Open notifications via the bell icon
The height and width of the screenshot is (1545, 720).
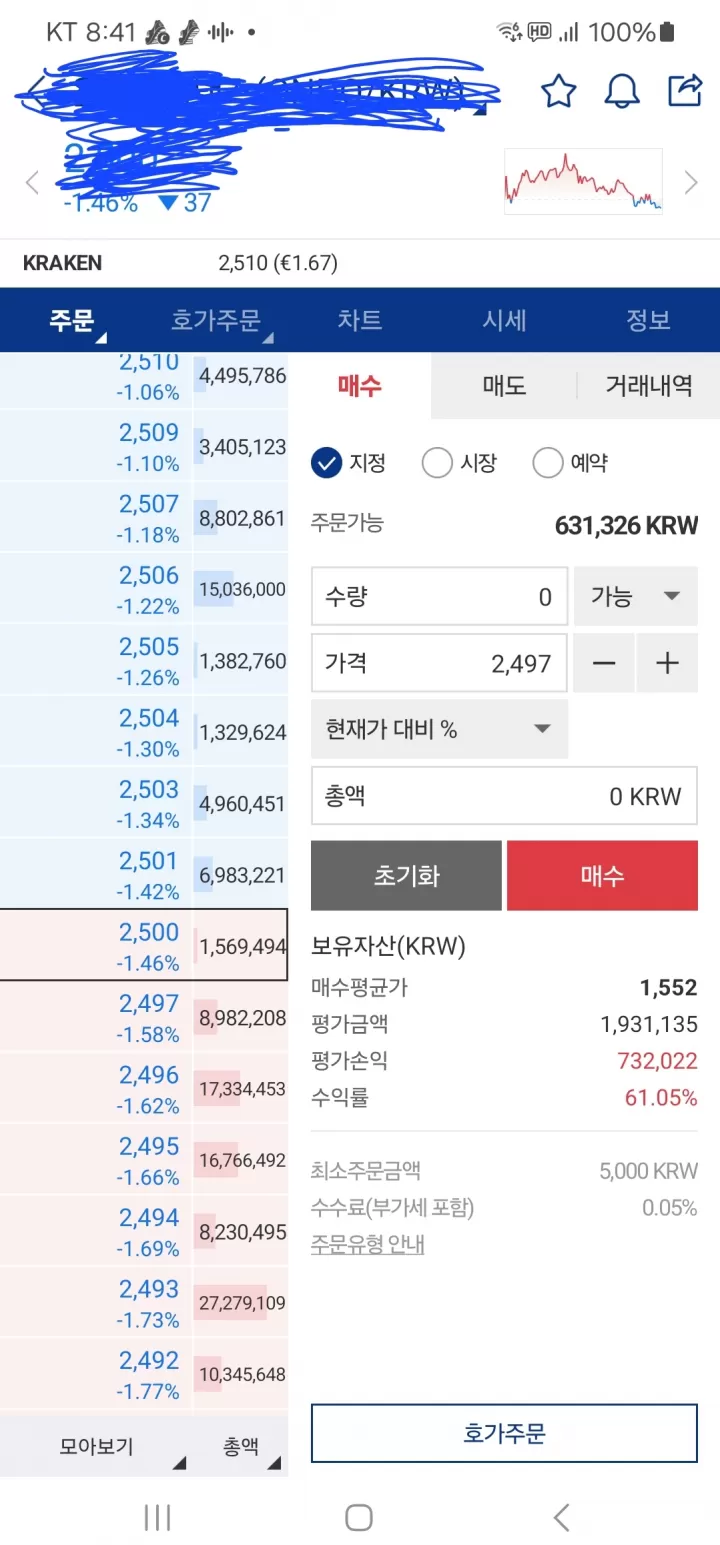(x=621, y=90)
